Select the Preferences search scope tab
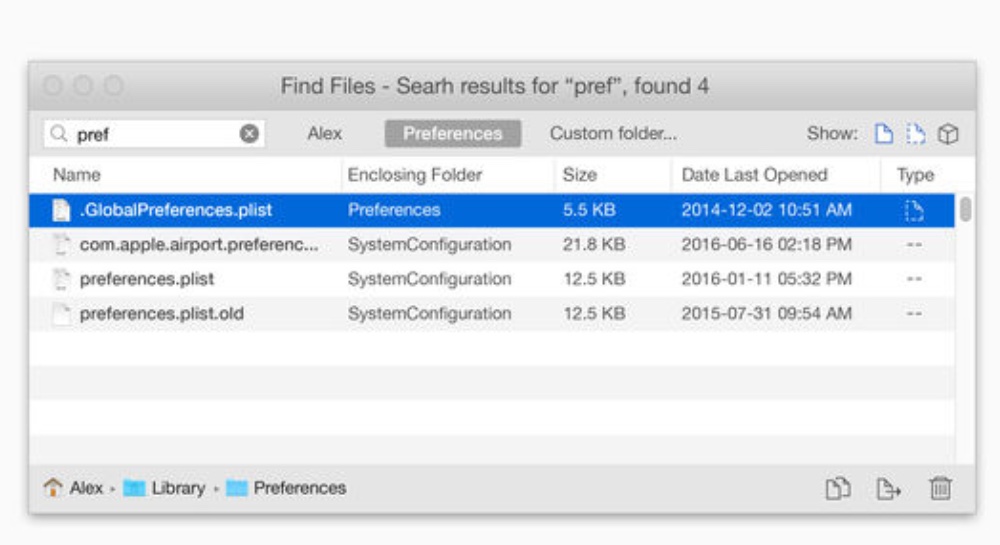Viewport: 1000px width, 545px height. [452, 134]
